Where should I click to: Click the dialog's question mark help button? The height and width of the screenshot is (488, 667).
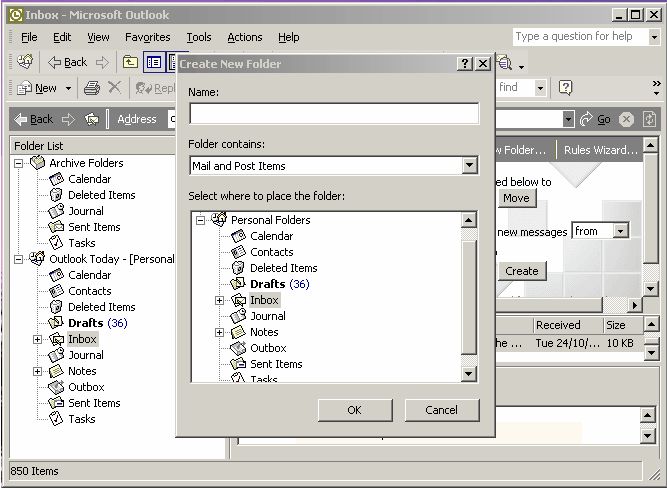[x=465, y=64]
